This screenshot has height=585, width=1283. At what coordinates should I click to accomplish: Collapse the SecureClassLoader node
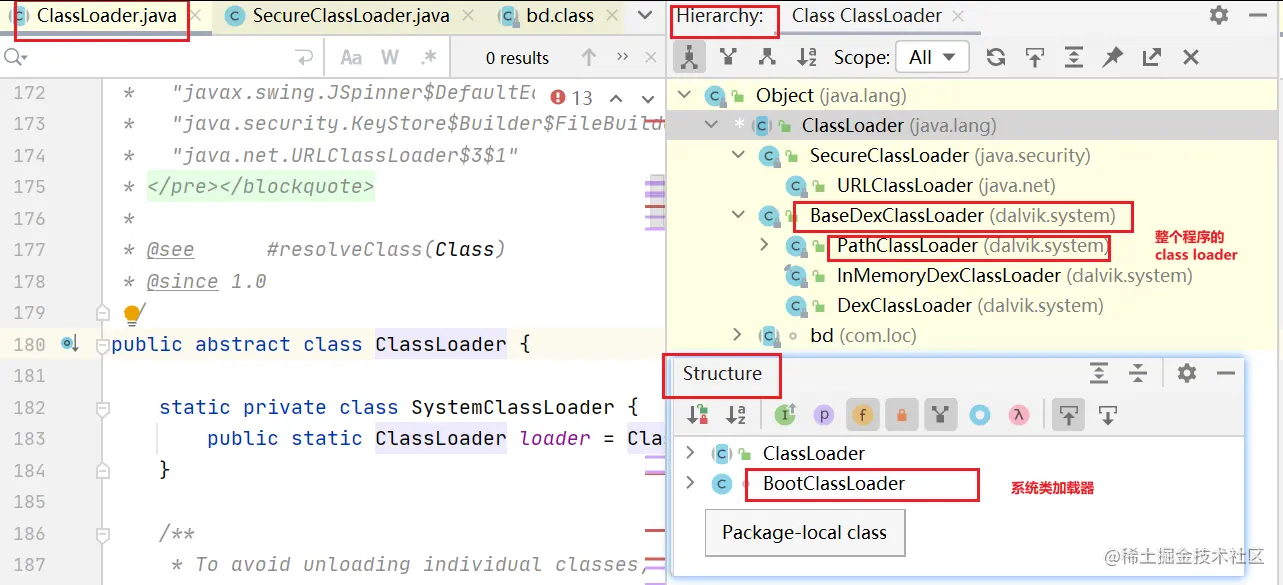click(x=738, y=155)
